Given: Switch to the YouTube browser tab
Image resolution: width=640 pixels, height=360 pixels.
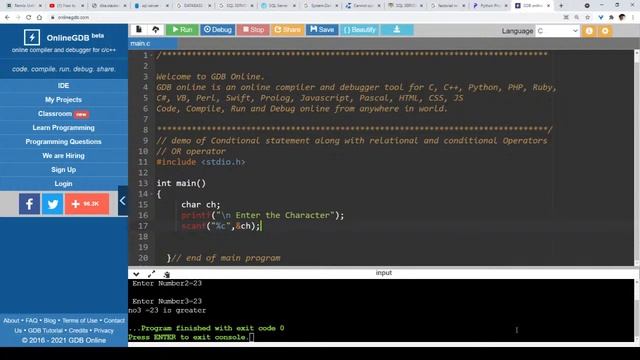Looking at the screenshot, I should pyautogui.click(x=66, y=6).
